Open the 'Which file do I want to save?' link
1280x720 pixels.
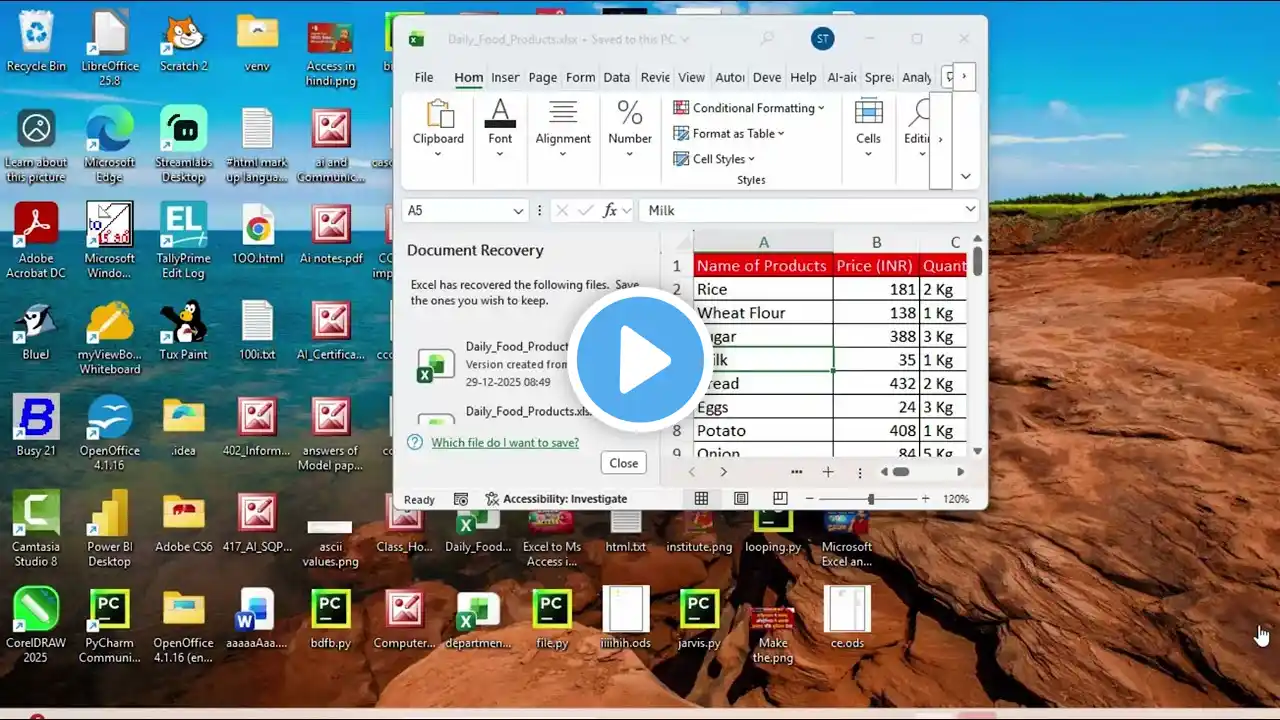point(505,442)
